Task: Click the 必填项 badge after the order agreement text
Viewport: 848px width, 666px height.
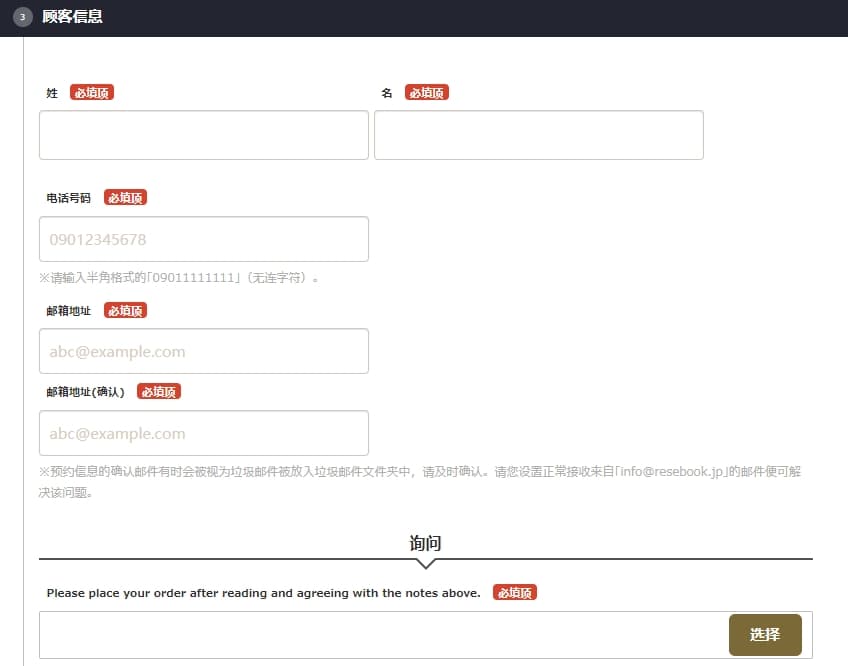Action: [x=515, y=593]
